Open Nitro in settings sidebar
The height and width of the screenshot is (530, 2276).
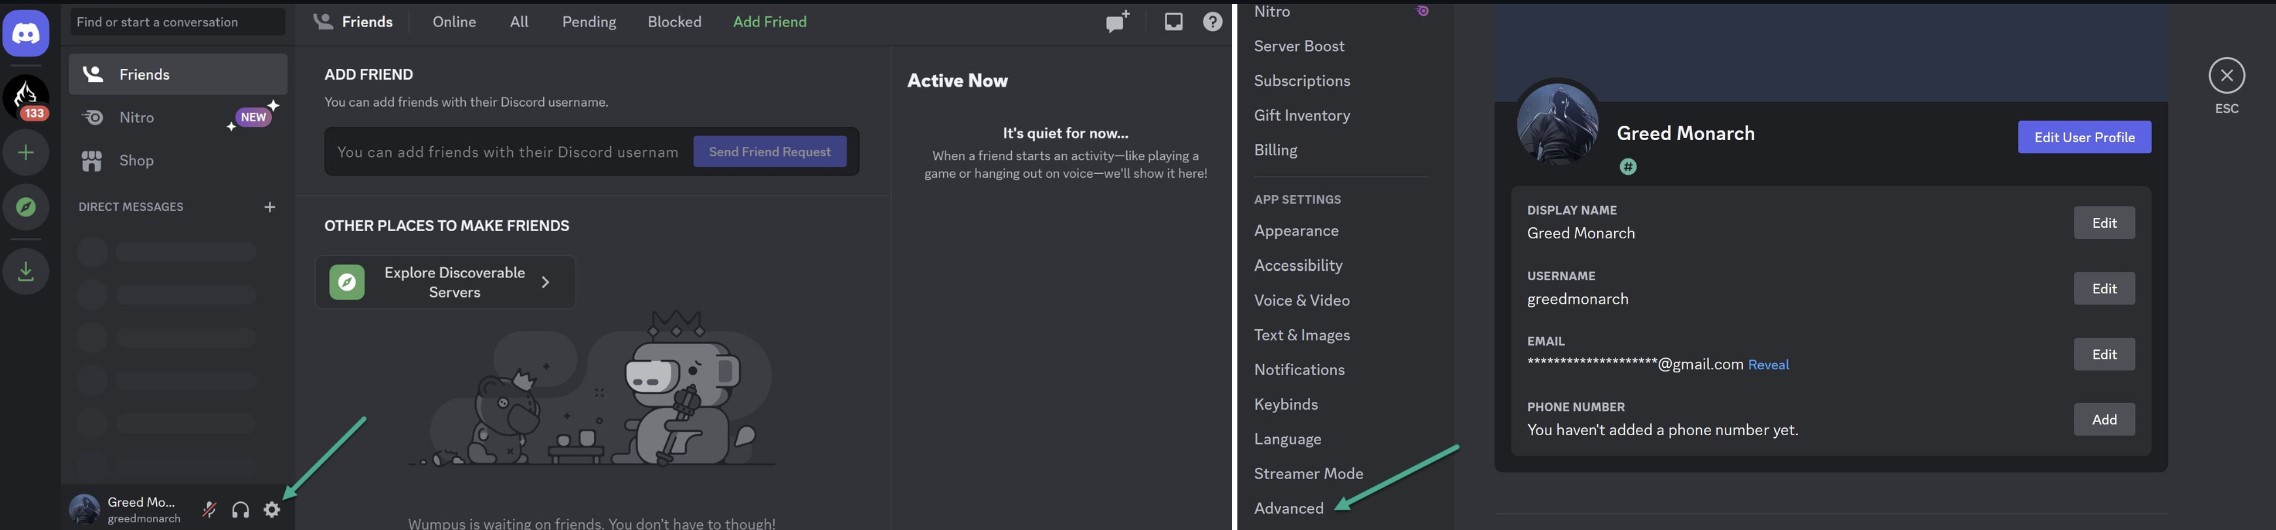1272,12
